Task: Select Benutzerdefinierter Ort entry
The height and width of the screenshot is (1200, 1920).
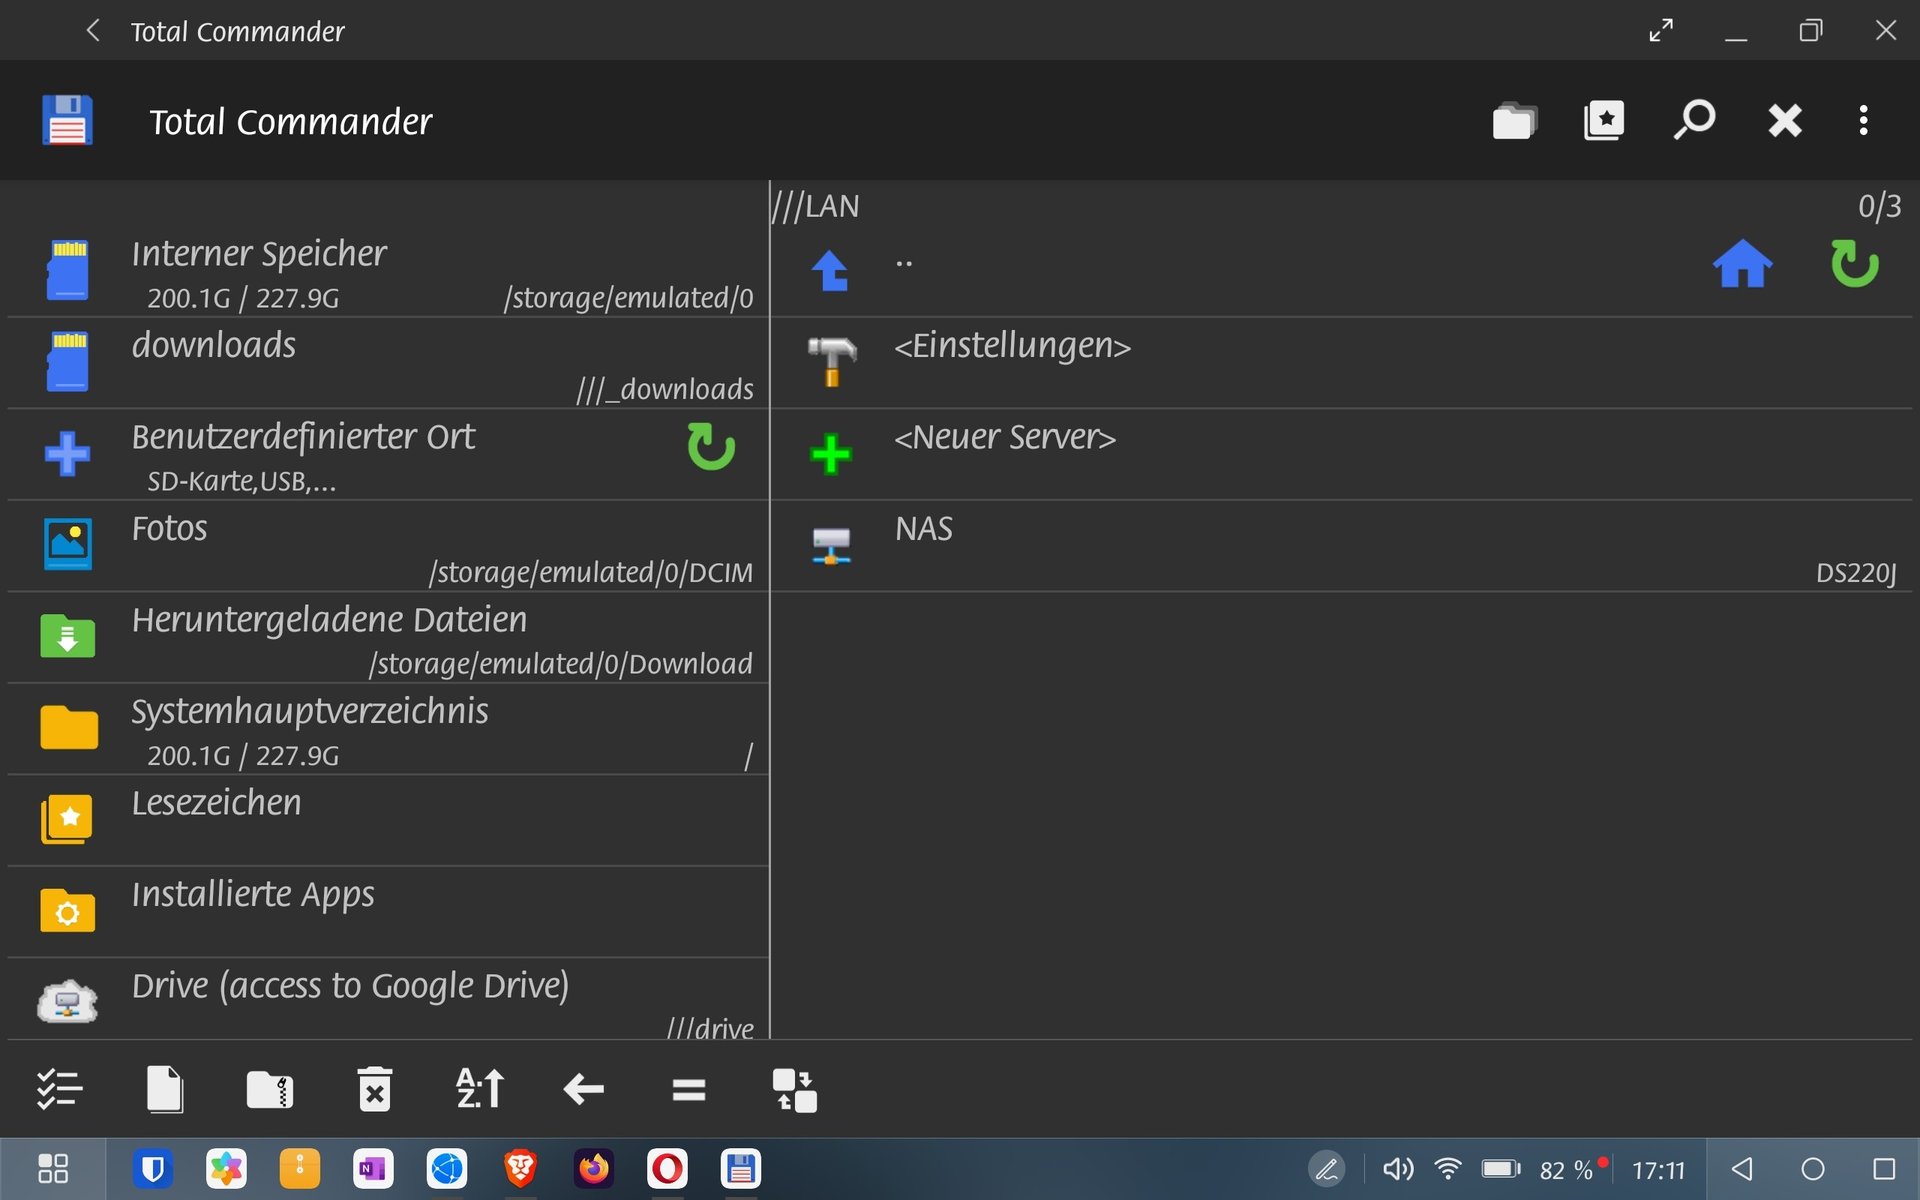Action: click(x=388, y=454)
